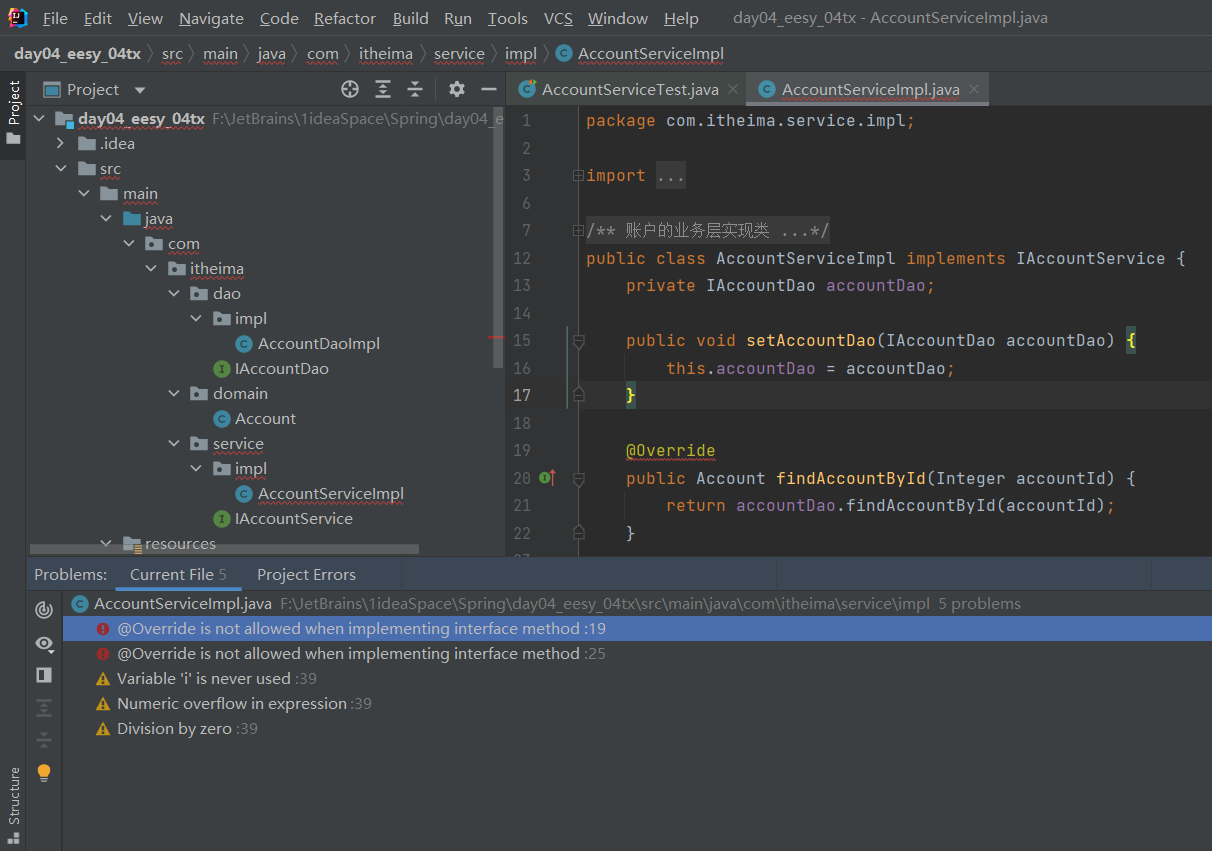Click Expand All in Problems panel
Viewport: 1212px width, 851px height.
44,708
